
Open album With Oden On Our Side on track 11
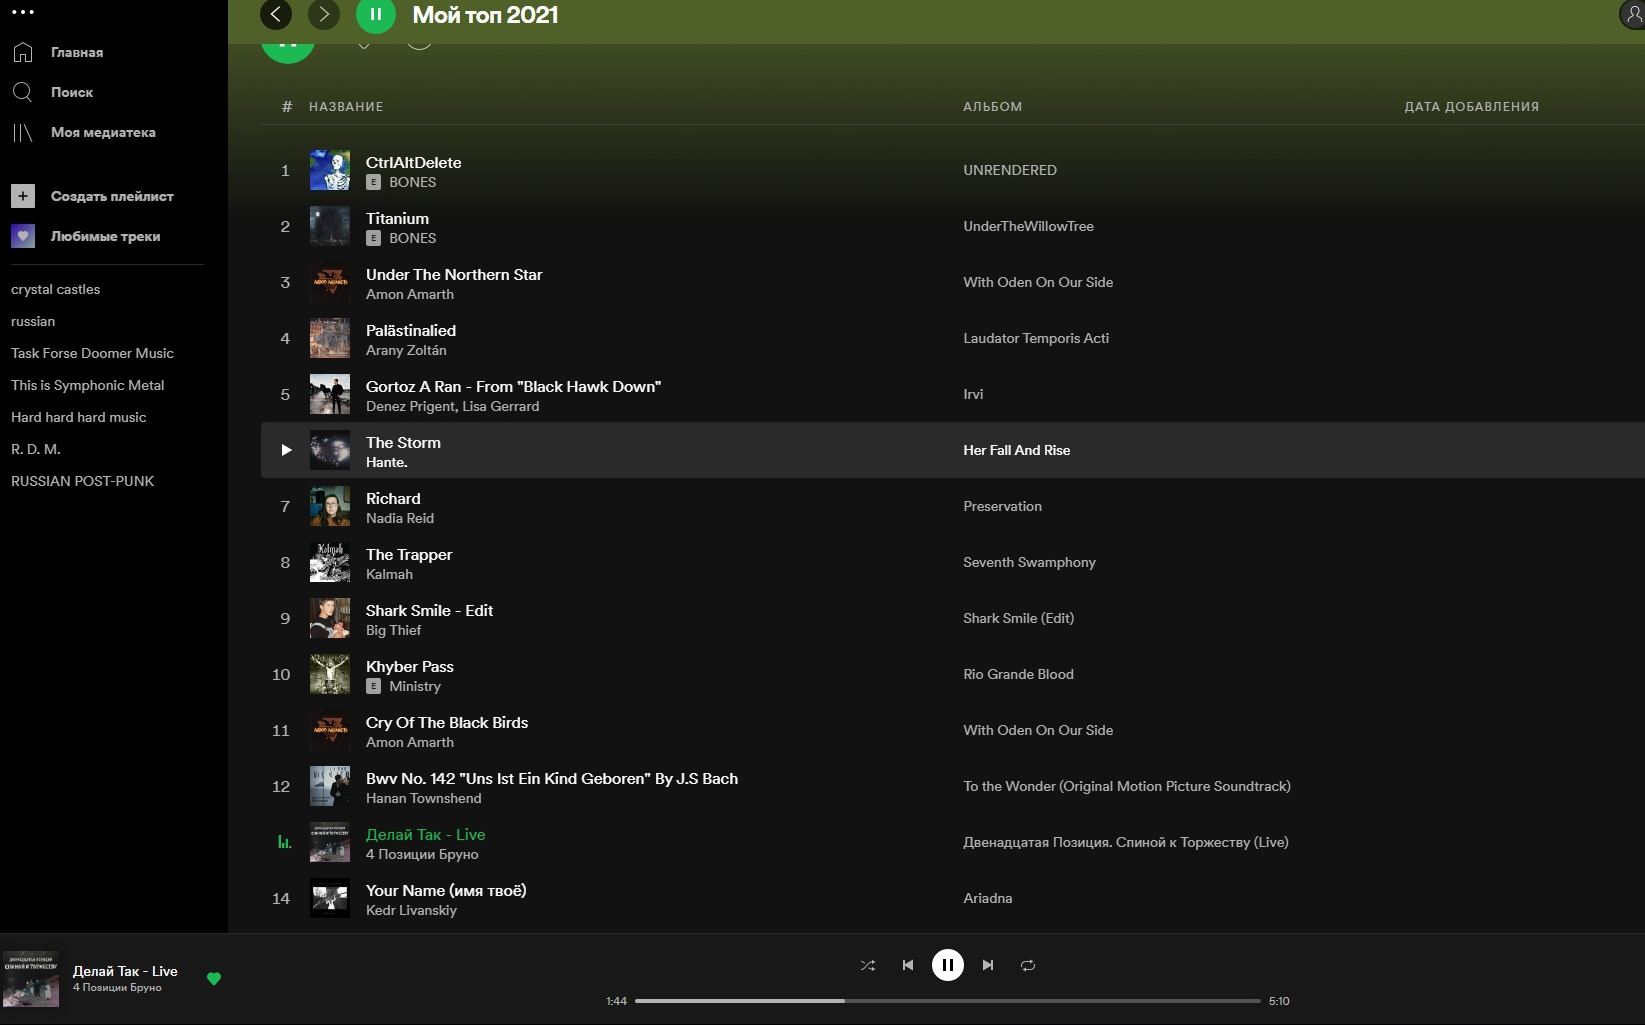click(1037, 730)
